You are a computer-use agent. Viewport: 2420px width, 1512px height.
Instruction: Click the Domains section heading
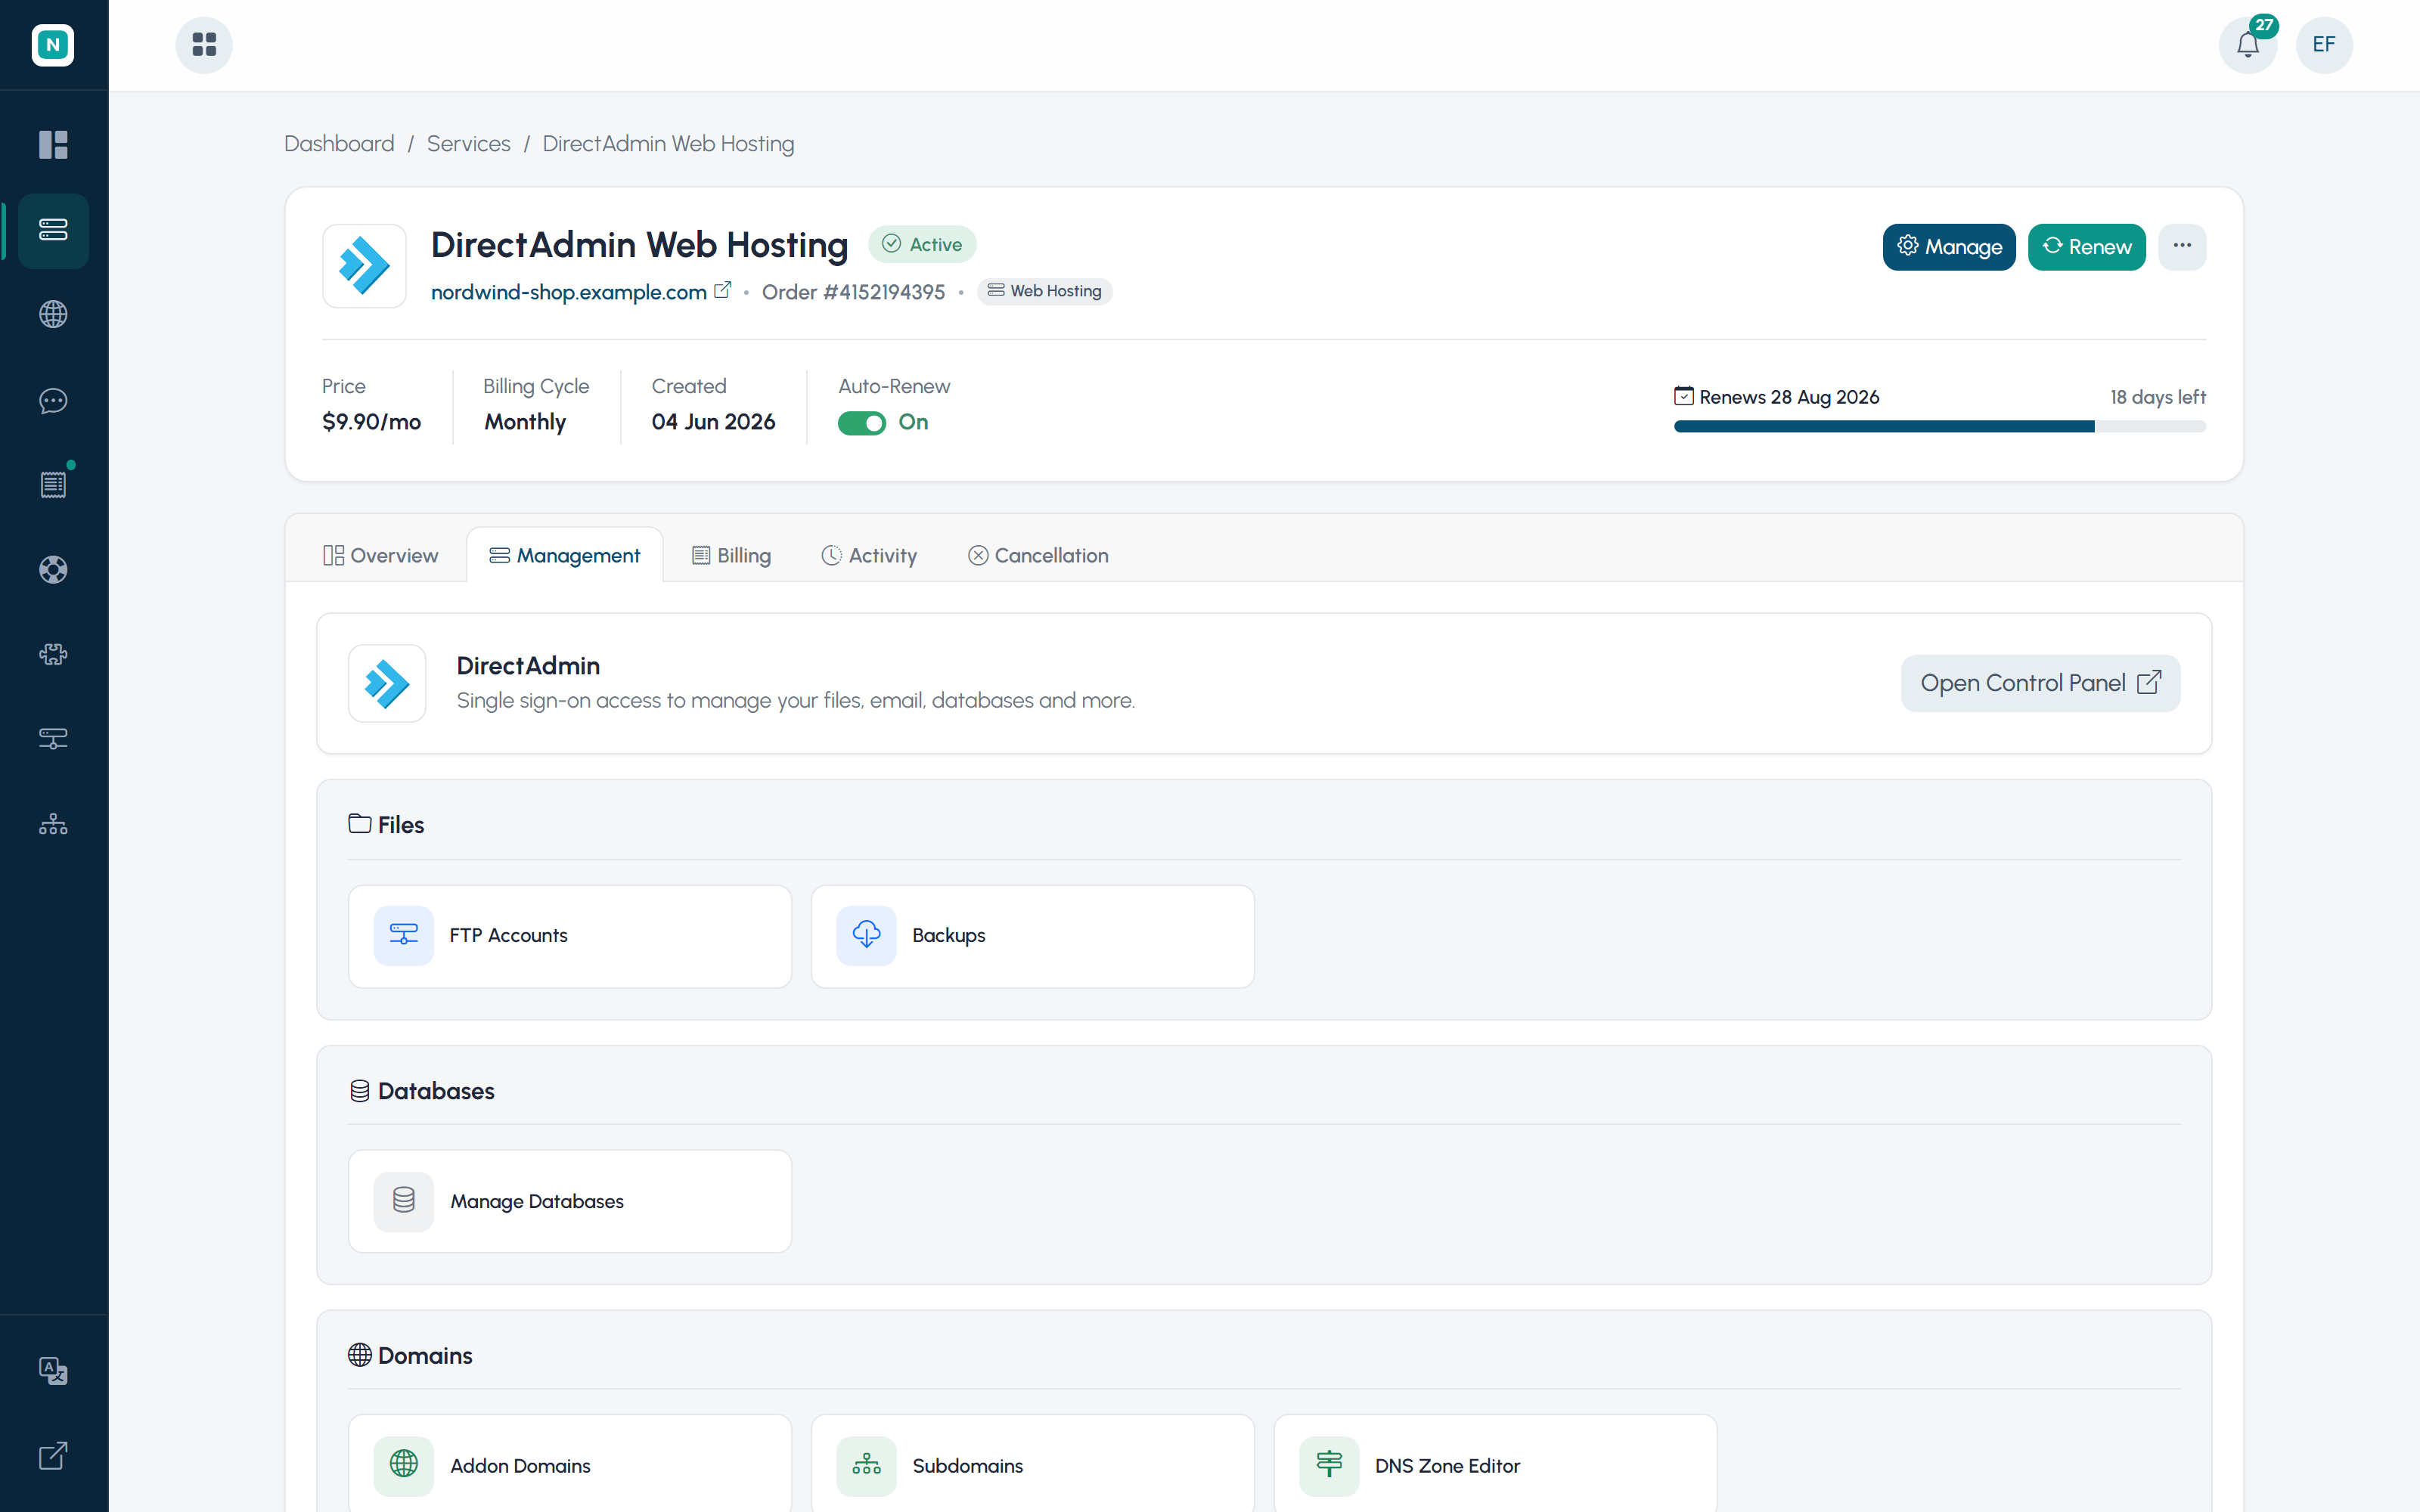(410, 1356)
